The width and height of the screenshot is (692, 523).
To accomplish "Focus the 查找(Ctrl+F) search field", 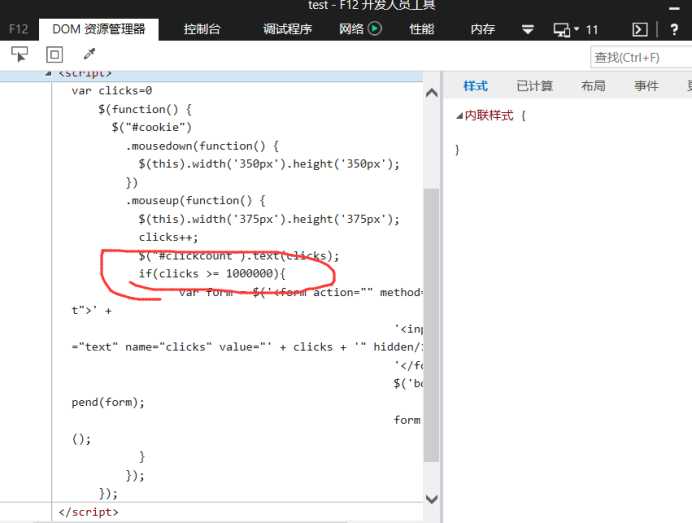I will click(641, 57).
